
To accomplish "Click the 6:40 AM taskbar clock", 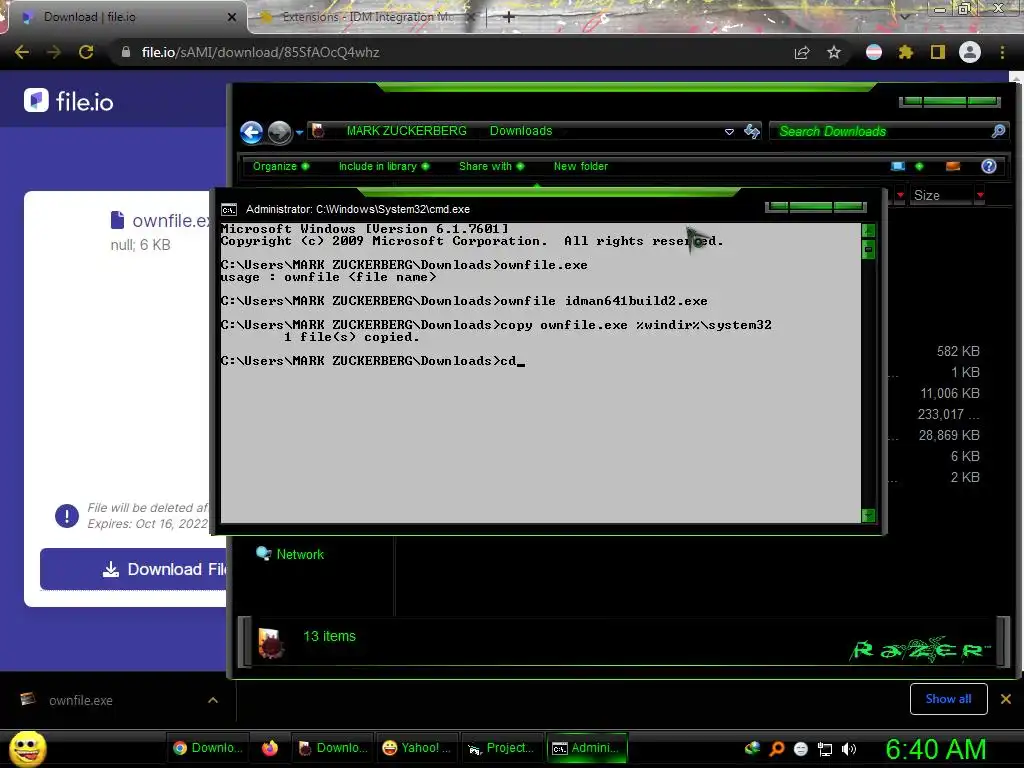I will (935, 749).
